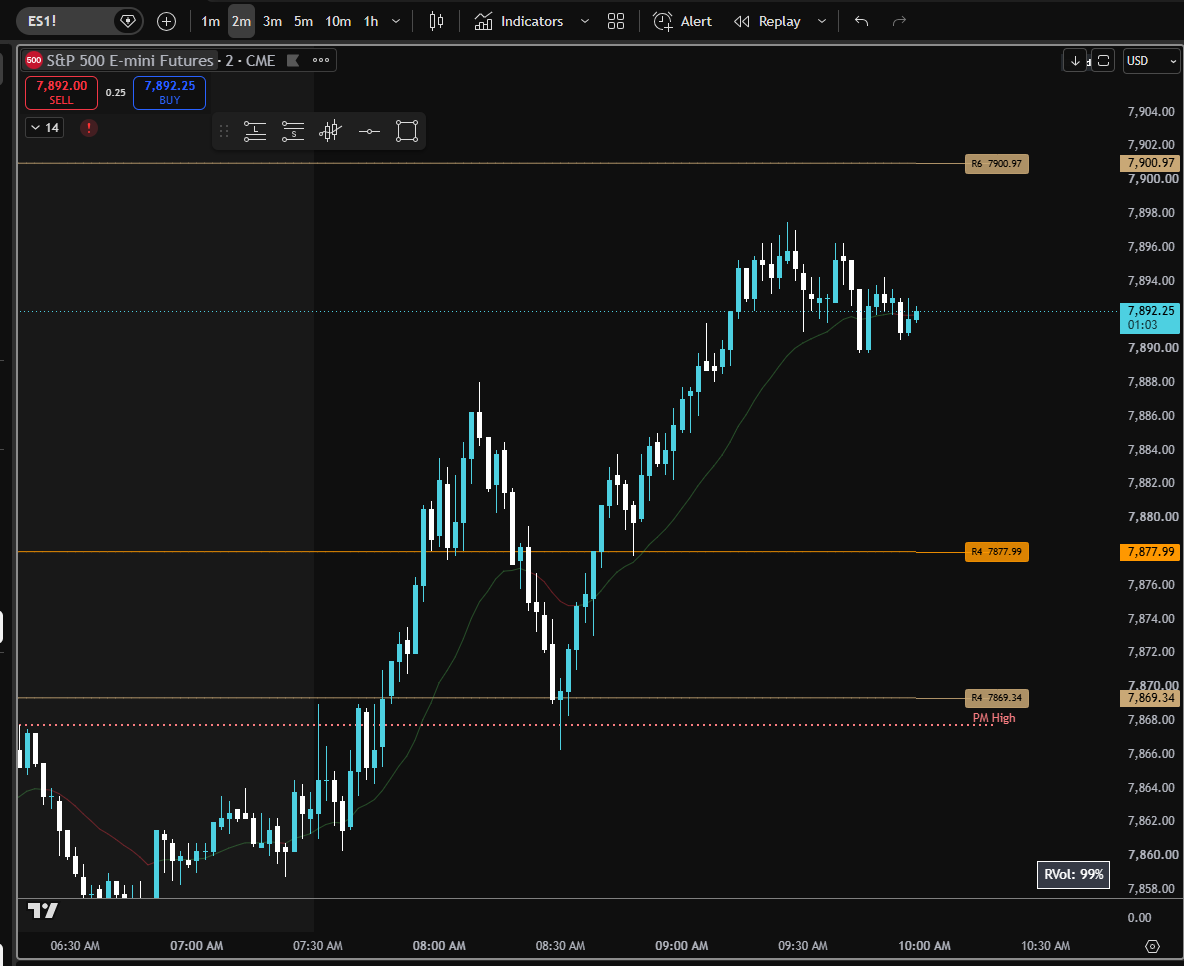Add a comparison symbol with the plus icon

coord(166,21)
